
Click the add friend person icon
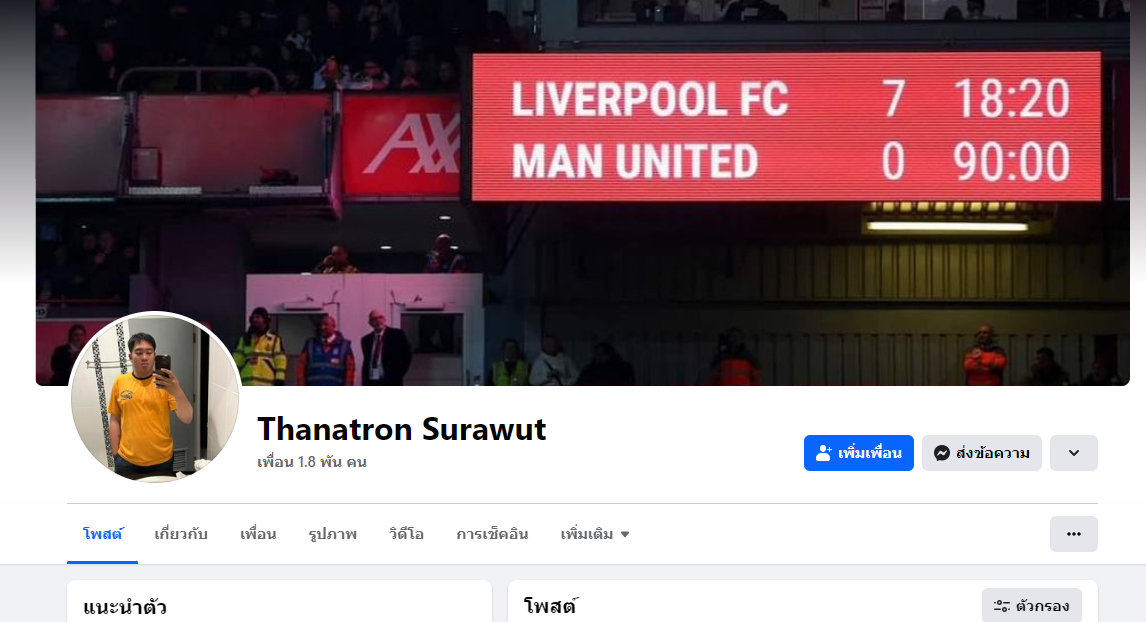(824, 453)
